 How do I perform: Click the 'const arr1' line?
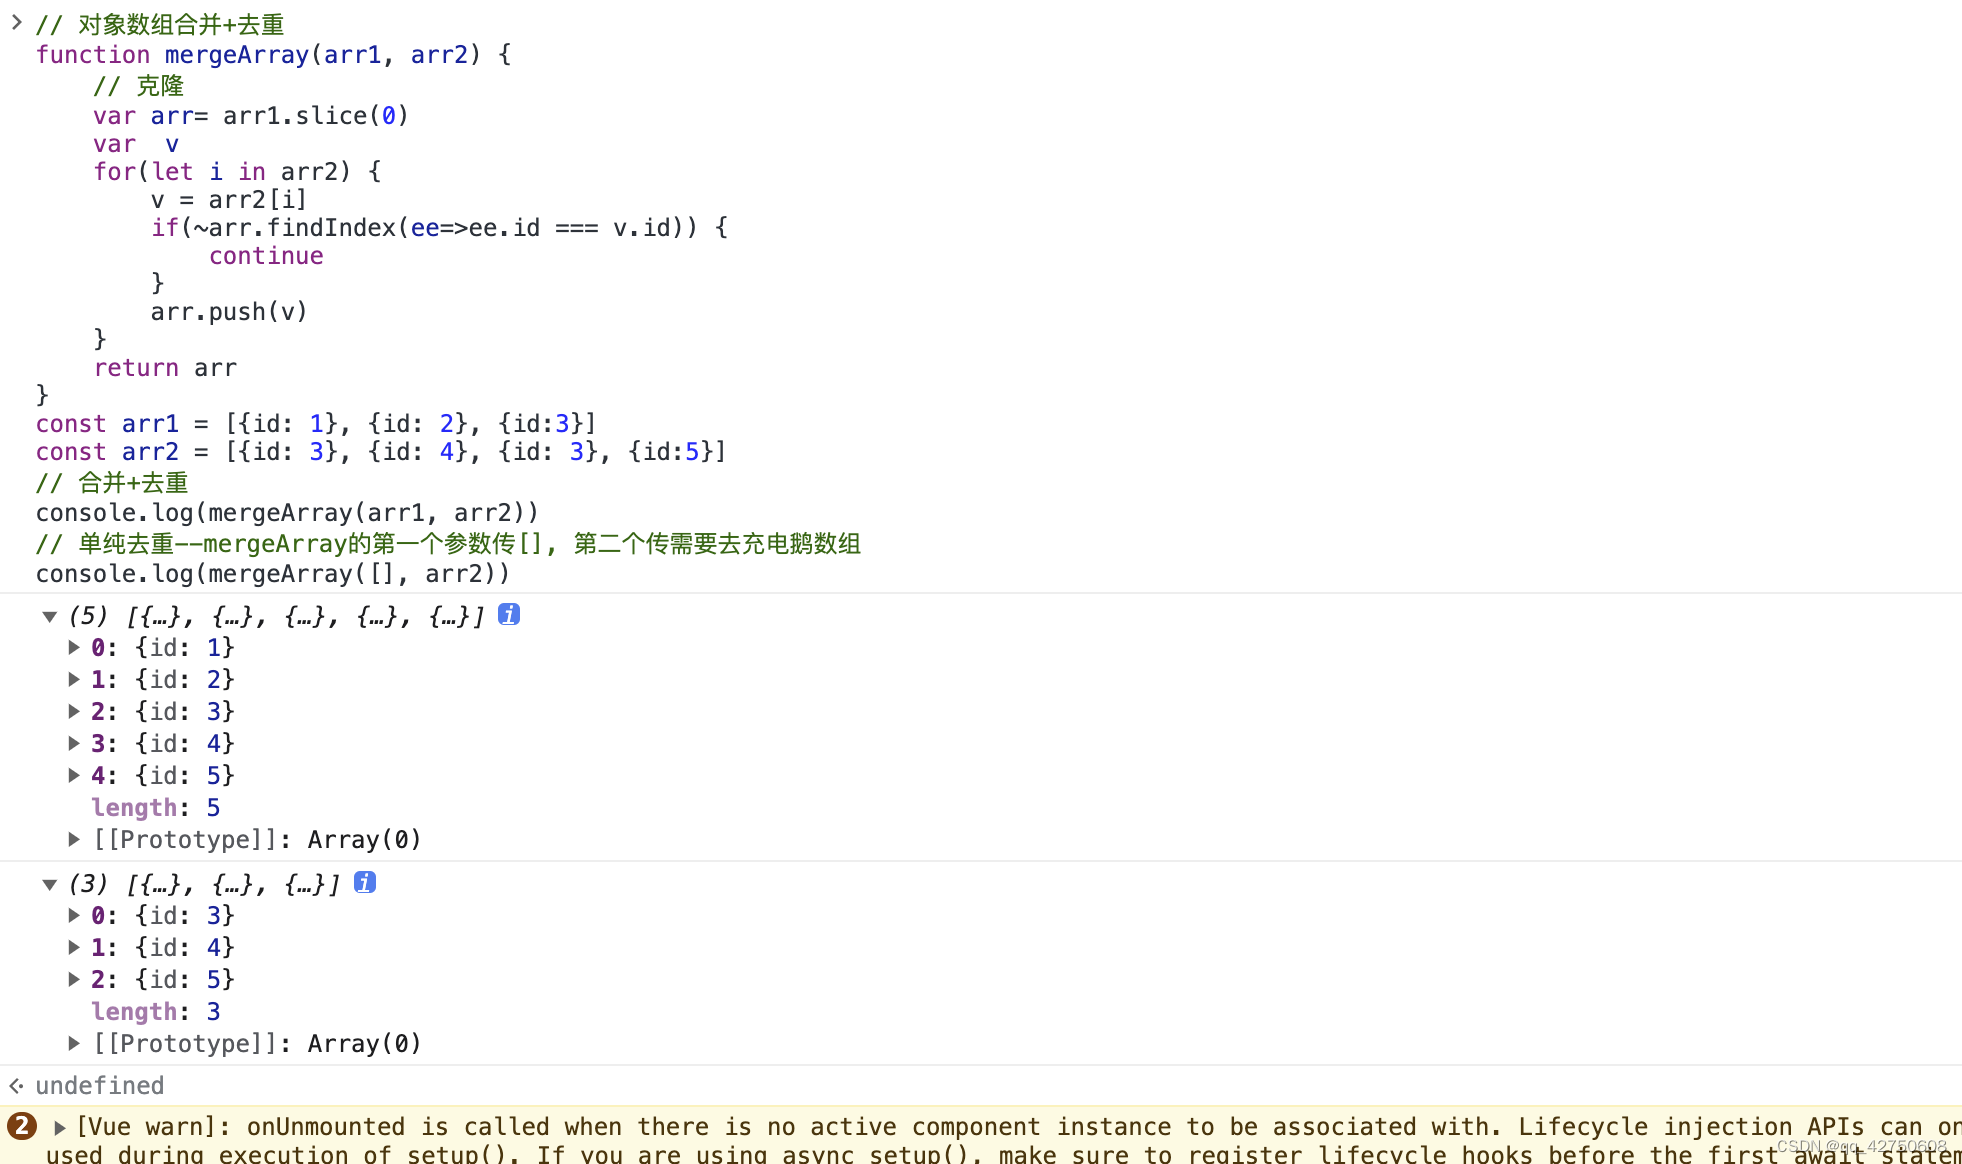pos(316,424)
